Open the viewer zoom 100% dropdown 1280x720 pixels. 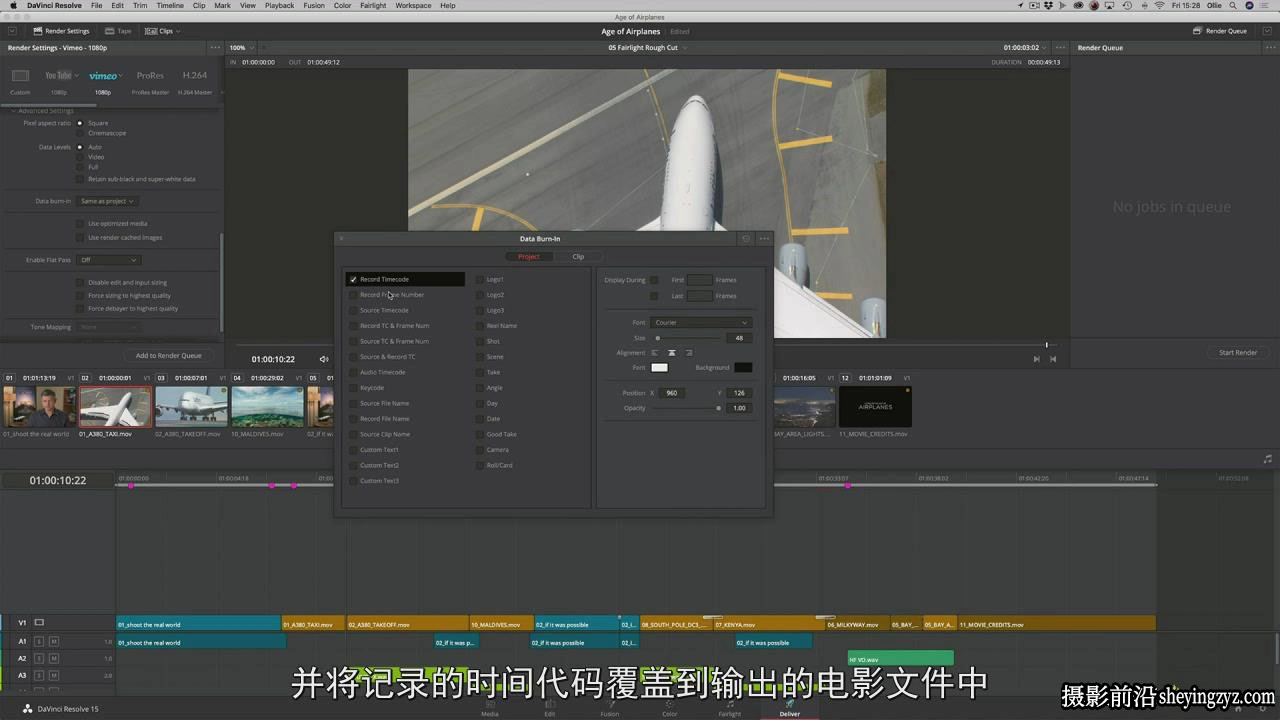pyautogui.click(x=241, y=48)
